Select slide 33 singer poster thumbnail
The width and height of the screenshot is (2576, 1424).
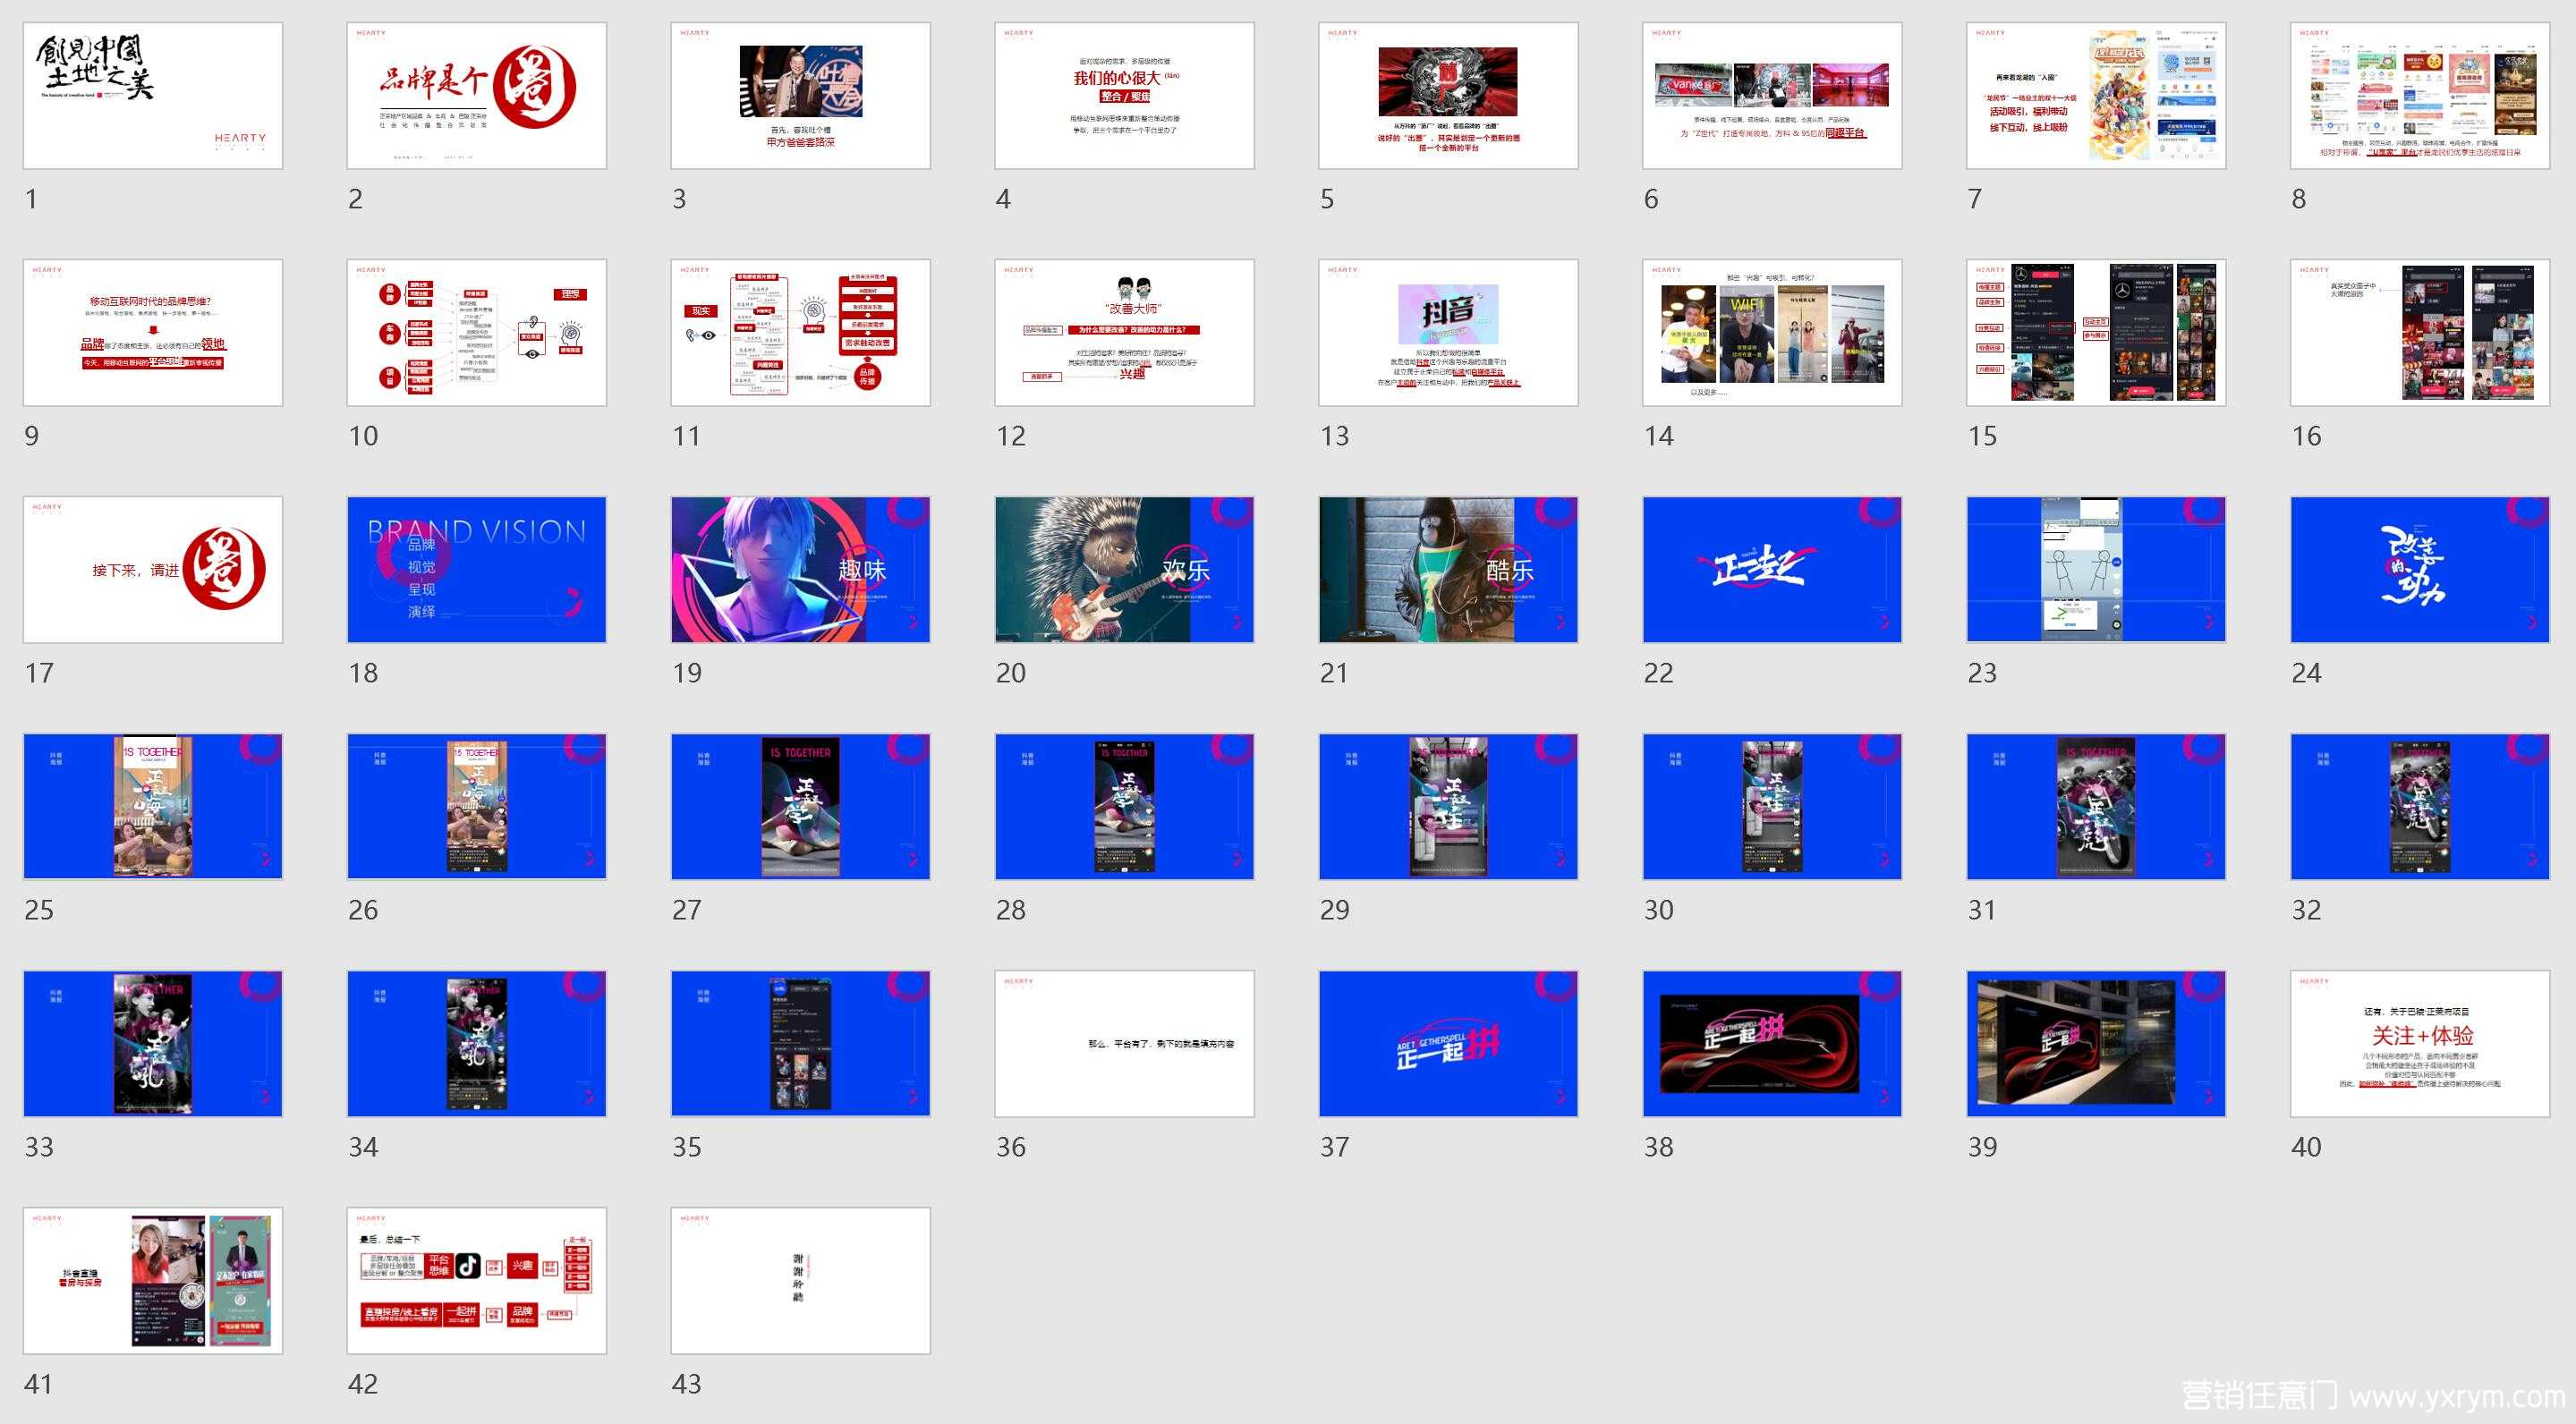click(x=153, y=1044)
